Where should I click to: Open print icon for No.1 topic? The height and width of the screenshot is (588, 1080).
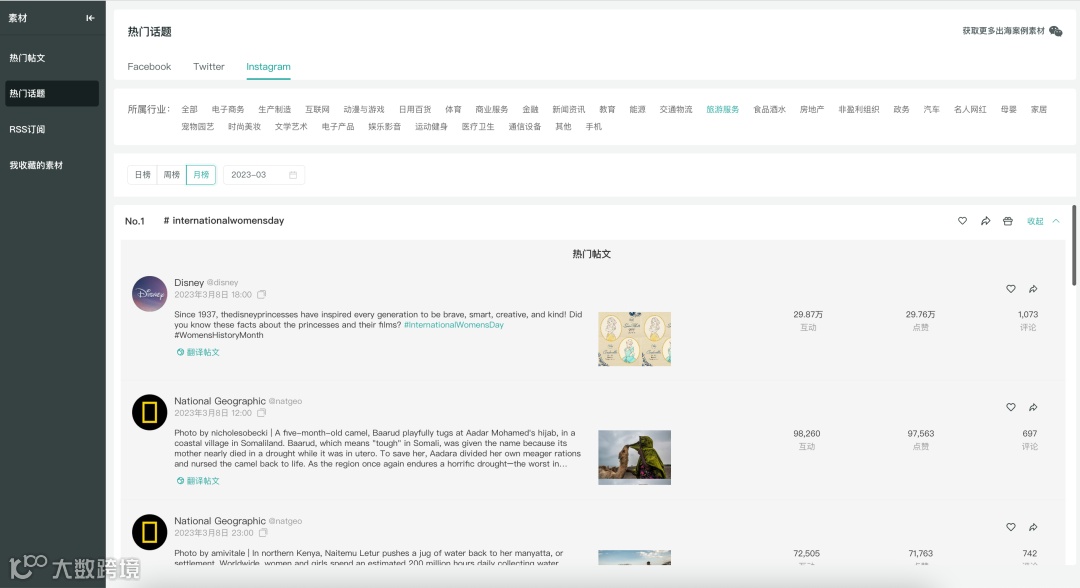[1008, 221]
